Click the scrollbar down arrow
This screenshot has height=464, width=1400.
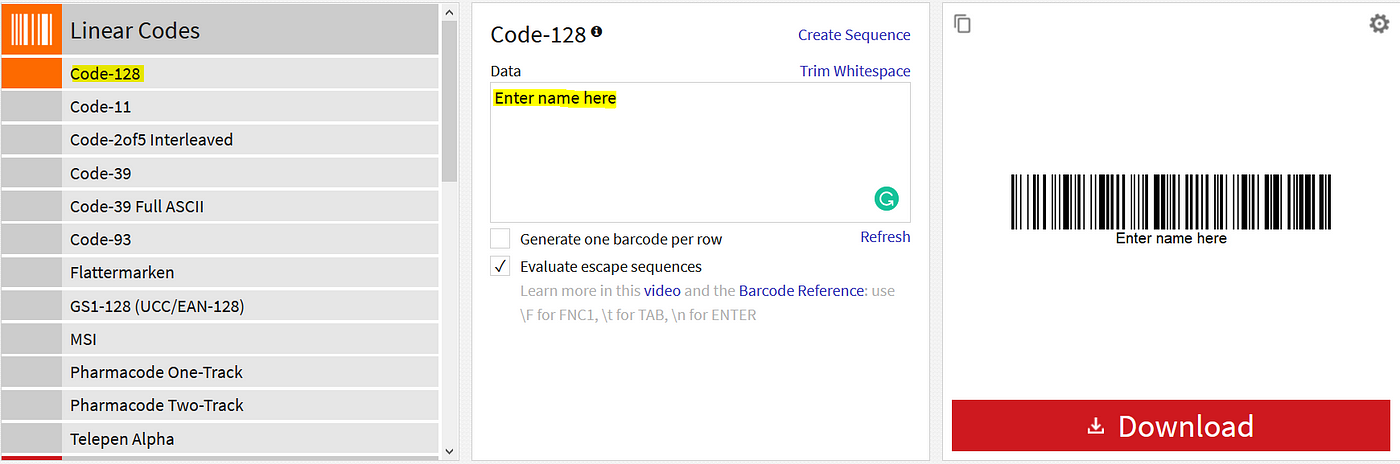tap(449, 451)
